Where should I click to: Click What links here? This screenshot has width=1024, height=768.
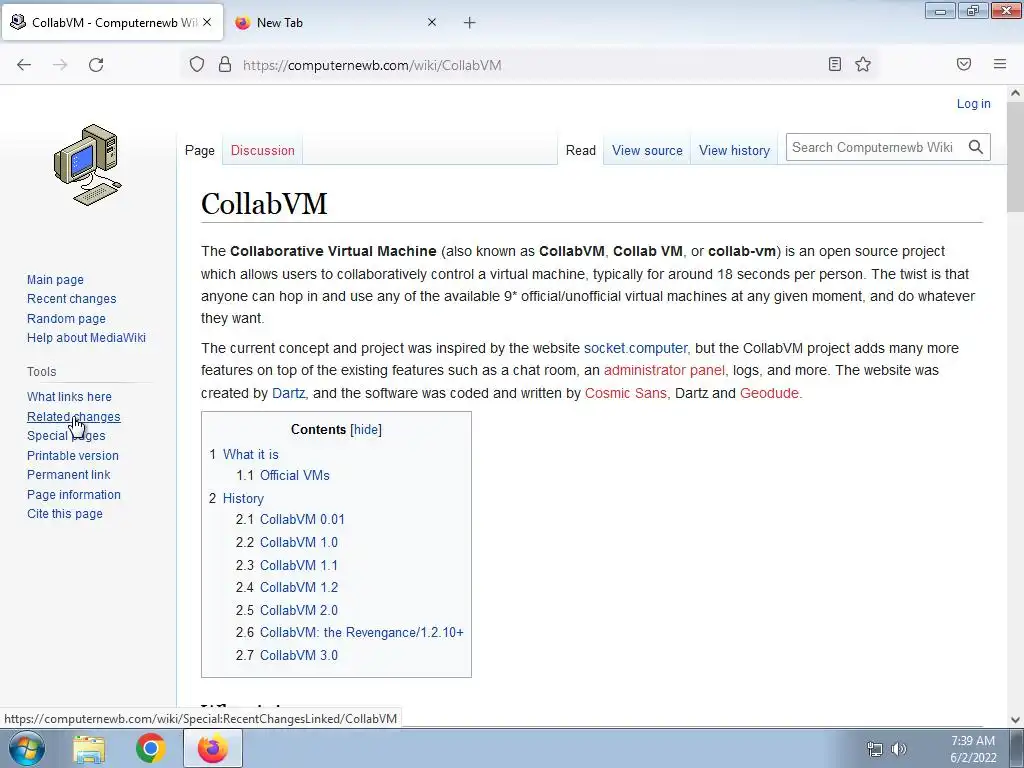coord(69,396)
